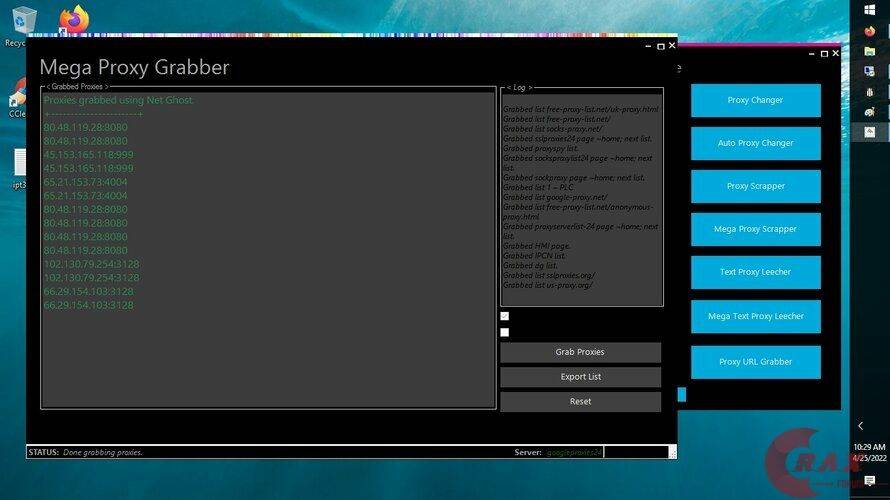
Task: Click log entry 'Grabbed dg list.'
Action: pyautogui.click(x=530, y=265)
